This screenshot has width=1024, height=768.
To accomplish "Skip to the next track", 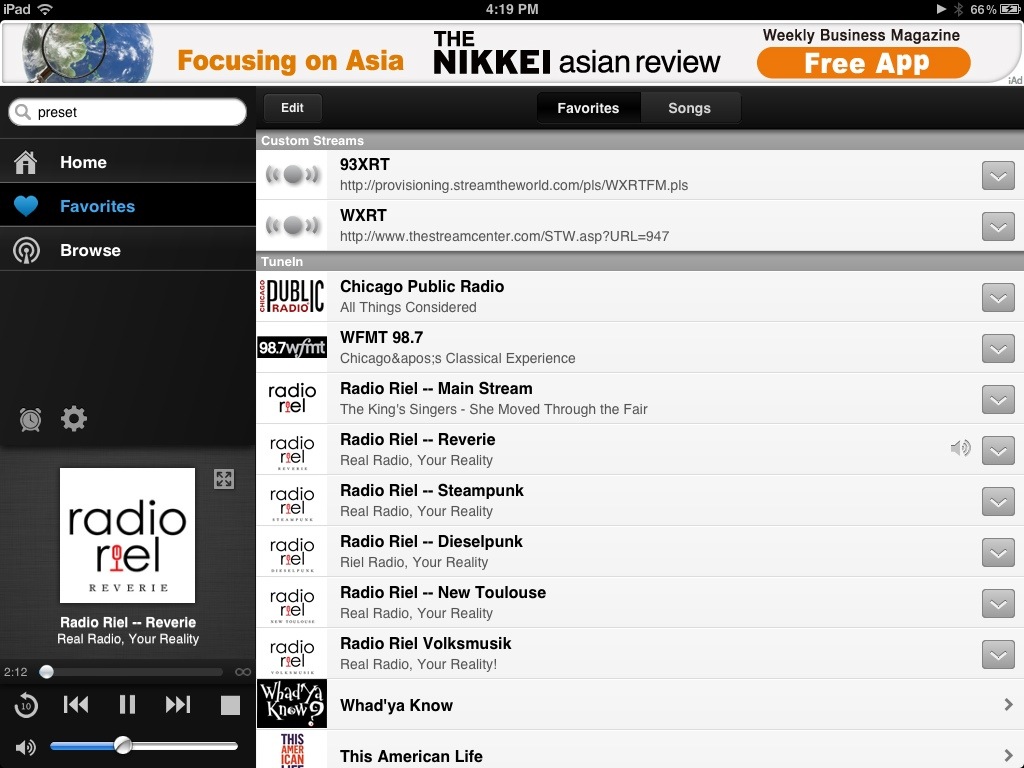I will pos(178,705).
